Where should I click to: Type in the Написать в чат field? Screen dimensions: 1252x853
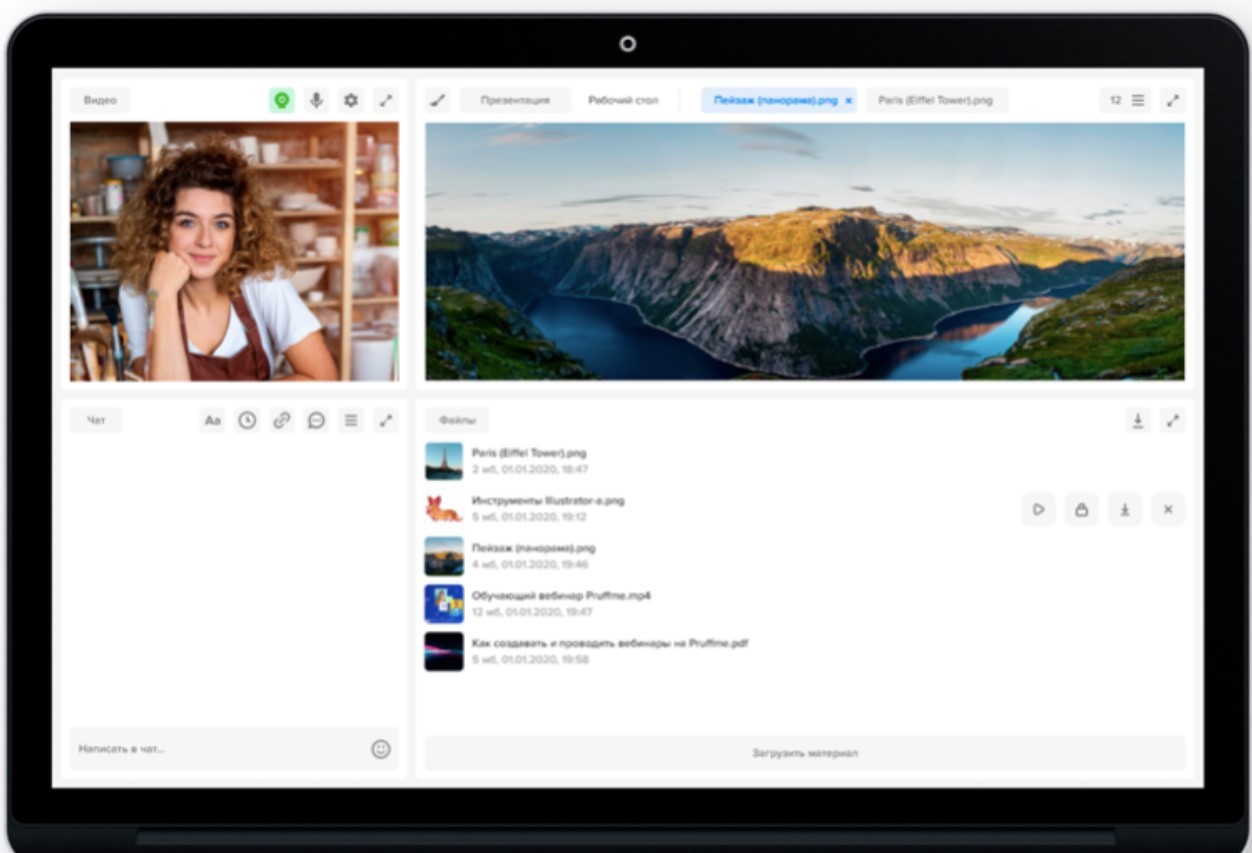pos(215,749)
